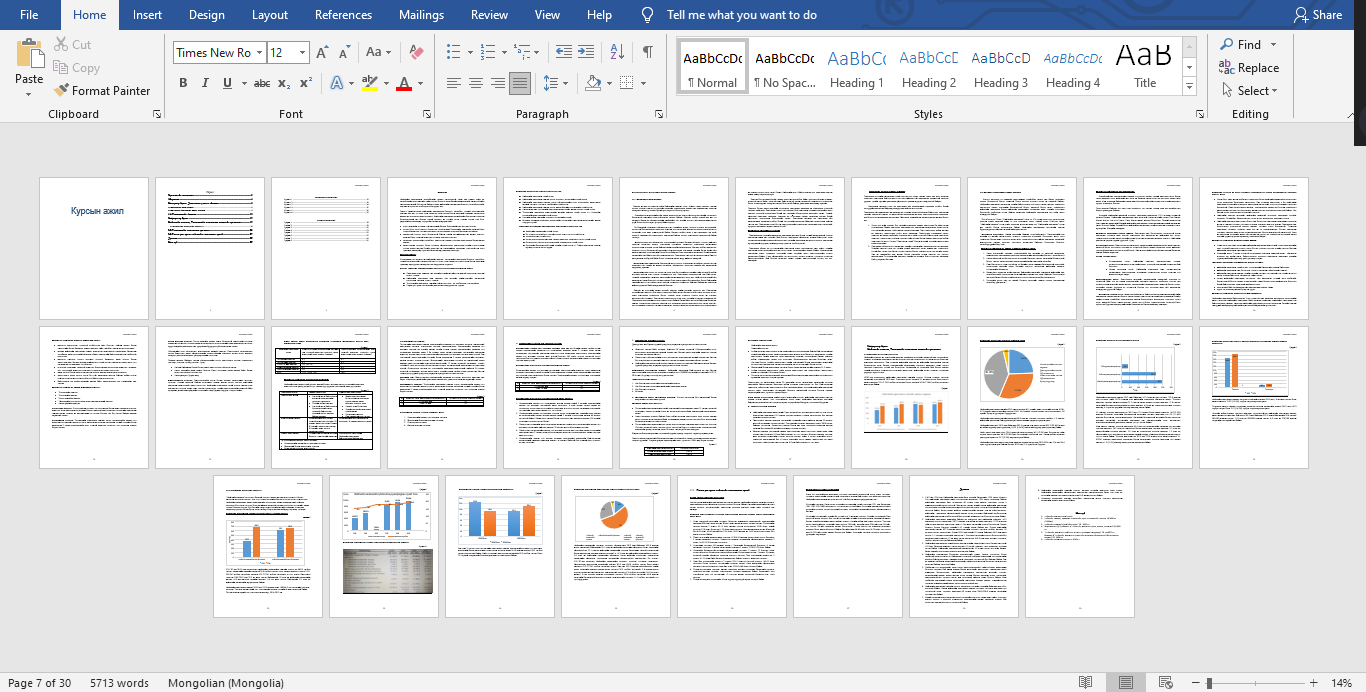Open the Insert ribbon tab

[147, 15]
